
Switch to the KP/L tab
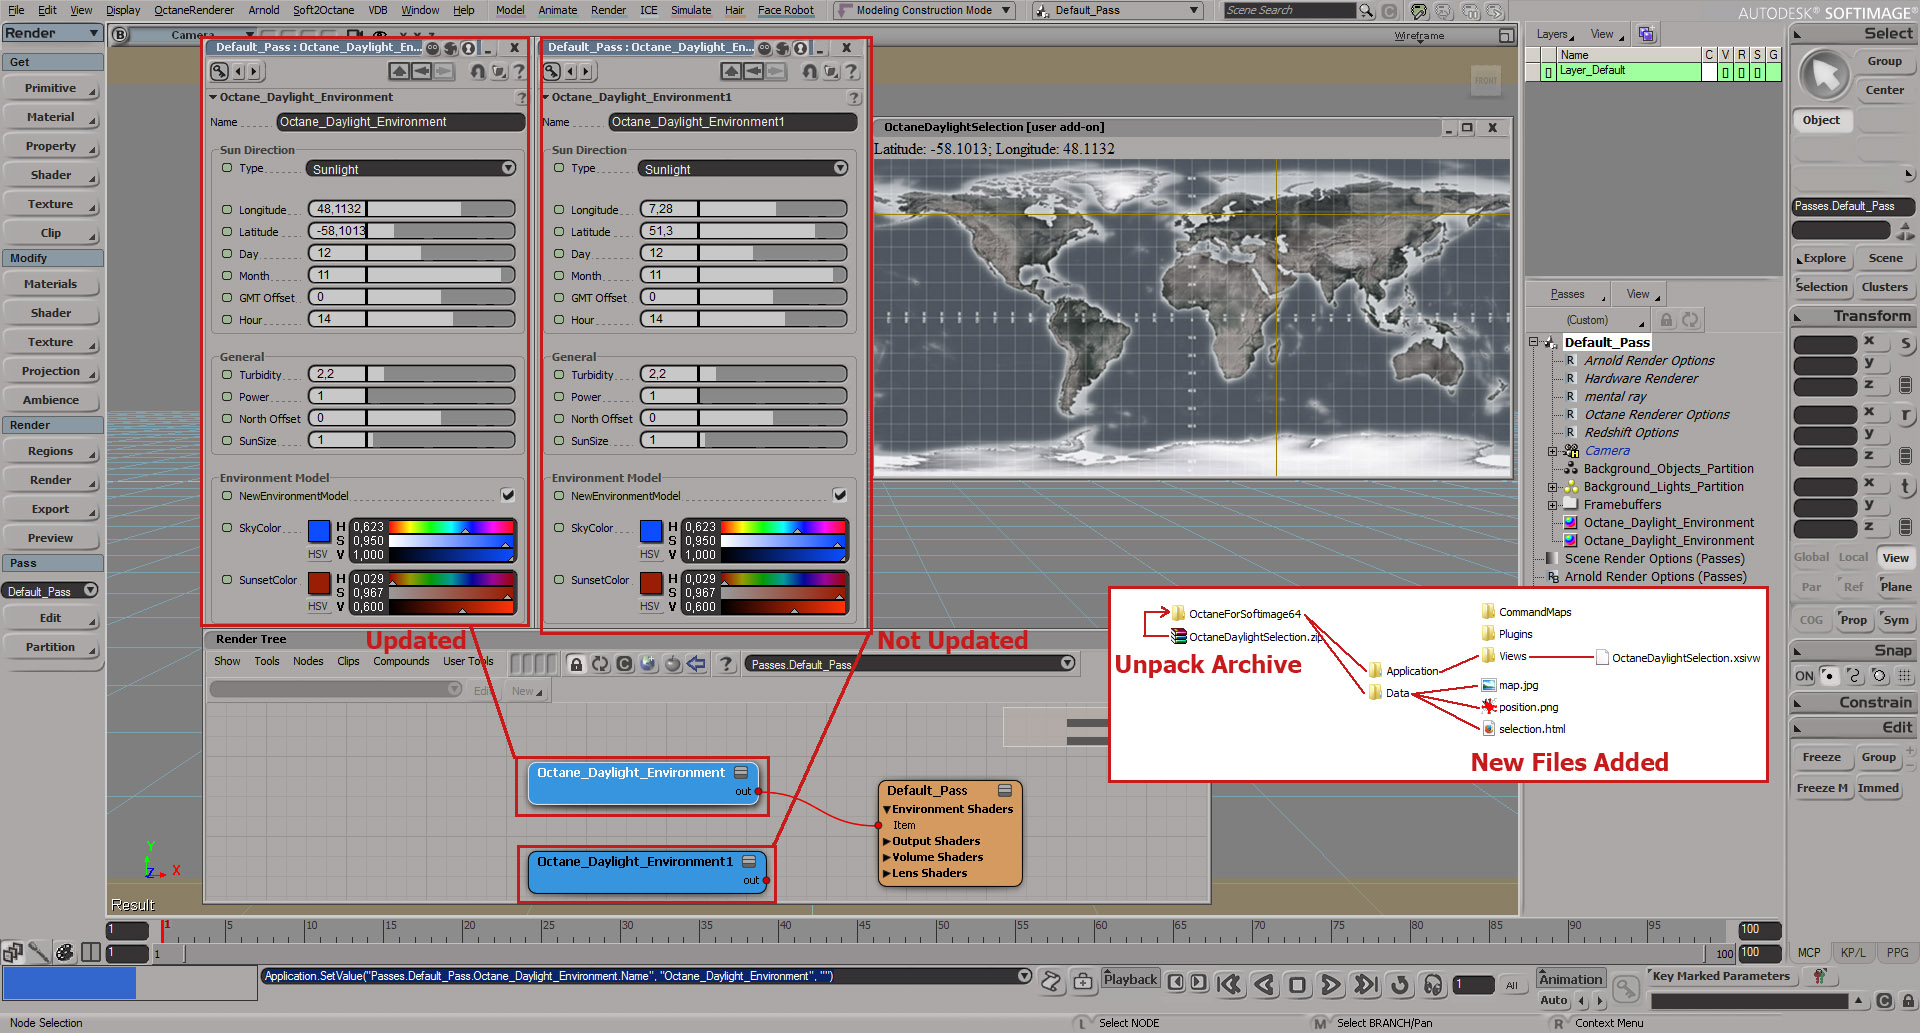click(x=1853, y=952)
